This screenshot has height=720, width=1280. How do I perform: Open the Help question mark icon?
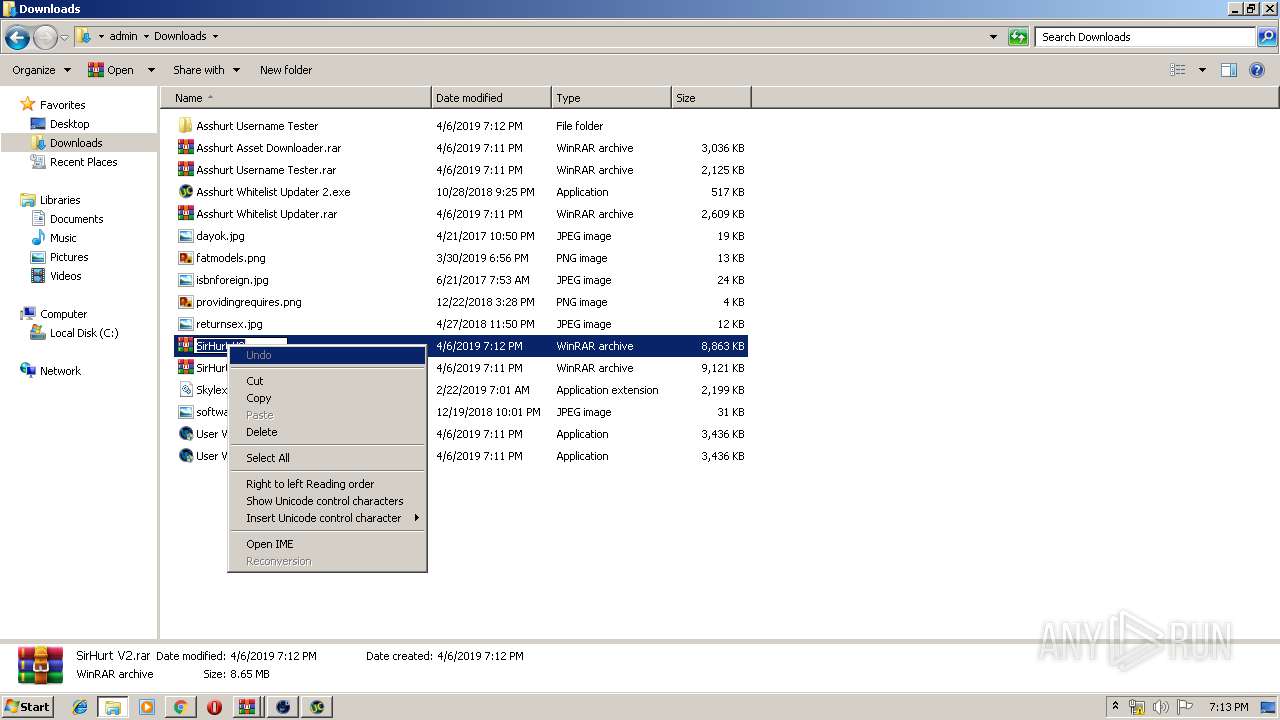[1257, 70]
